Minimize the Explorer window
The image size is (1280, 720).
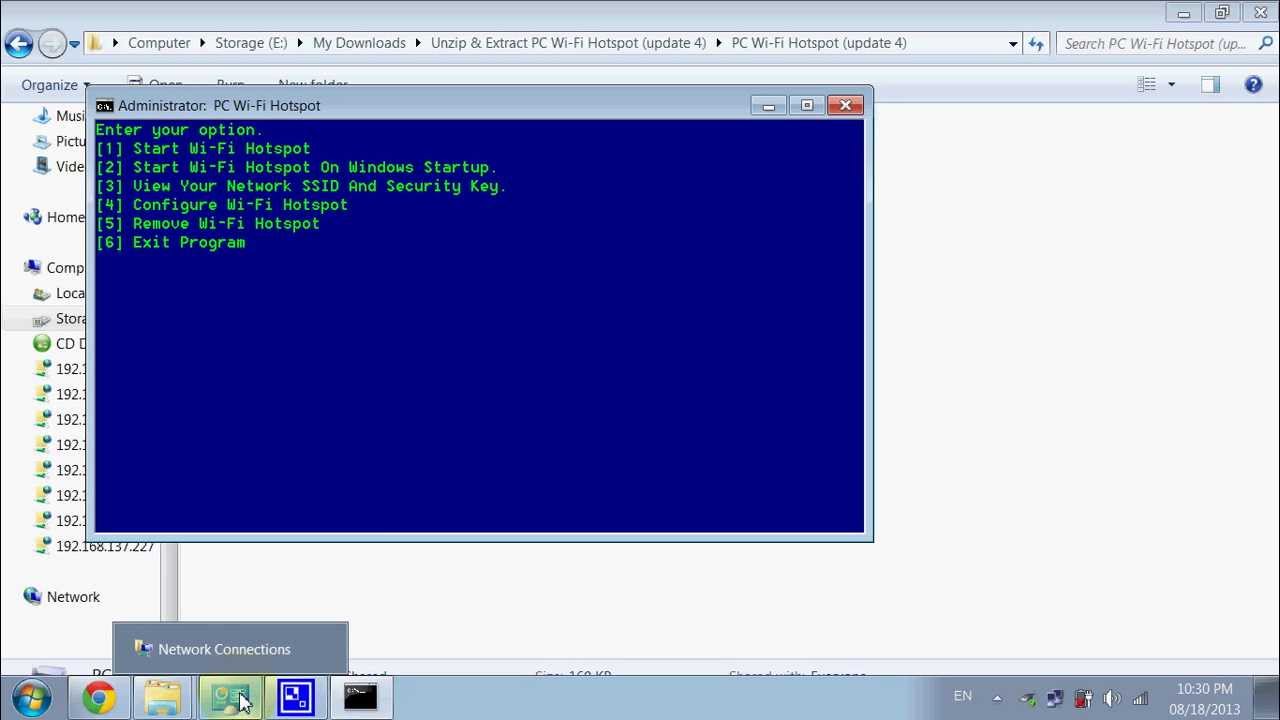tap(1183, 13)
